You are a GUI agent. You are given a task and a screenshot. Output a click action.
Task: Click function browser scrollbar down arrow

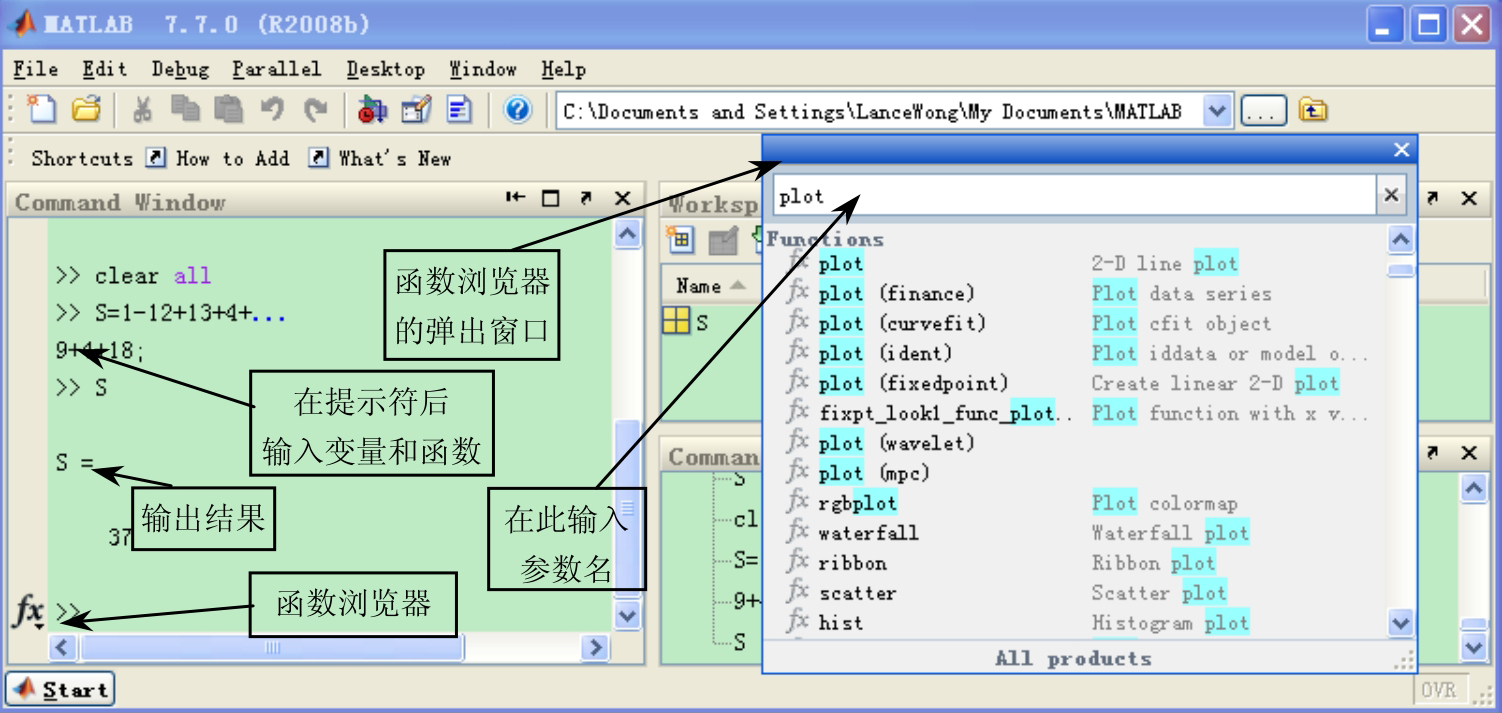pyautogui.click(x=1402, y=623)
